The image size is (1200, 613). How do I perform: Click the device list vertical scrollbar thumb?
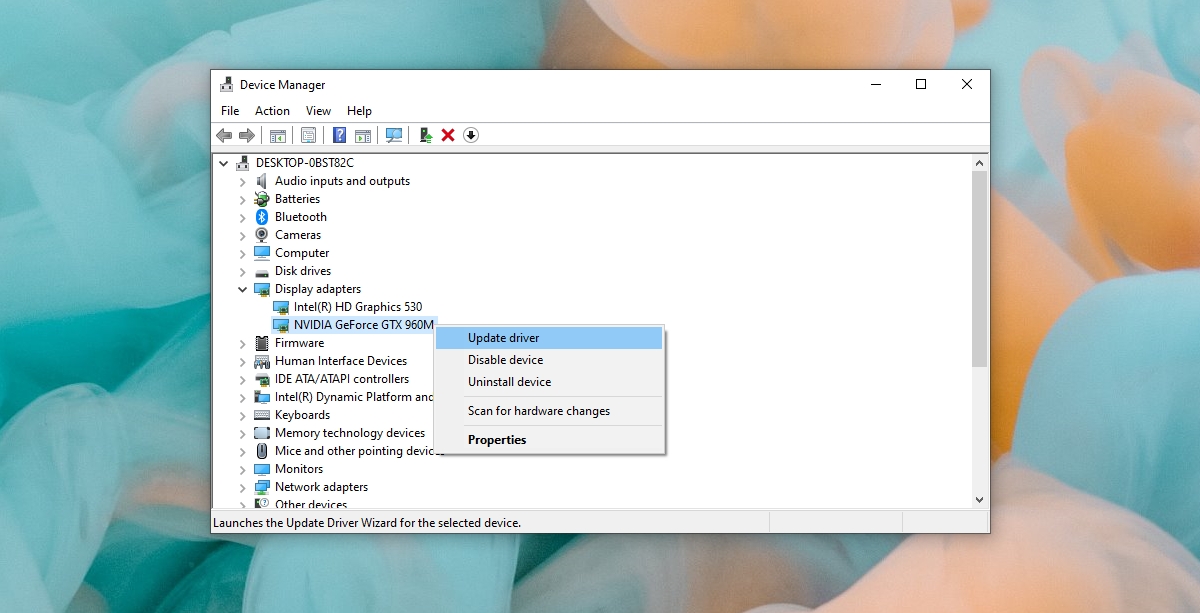tap(979, 268)
